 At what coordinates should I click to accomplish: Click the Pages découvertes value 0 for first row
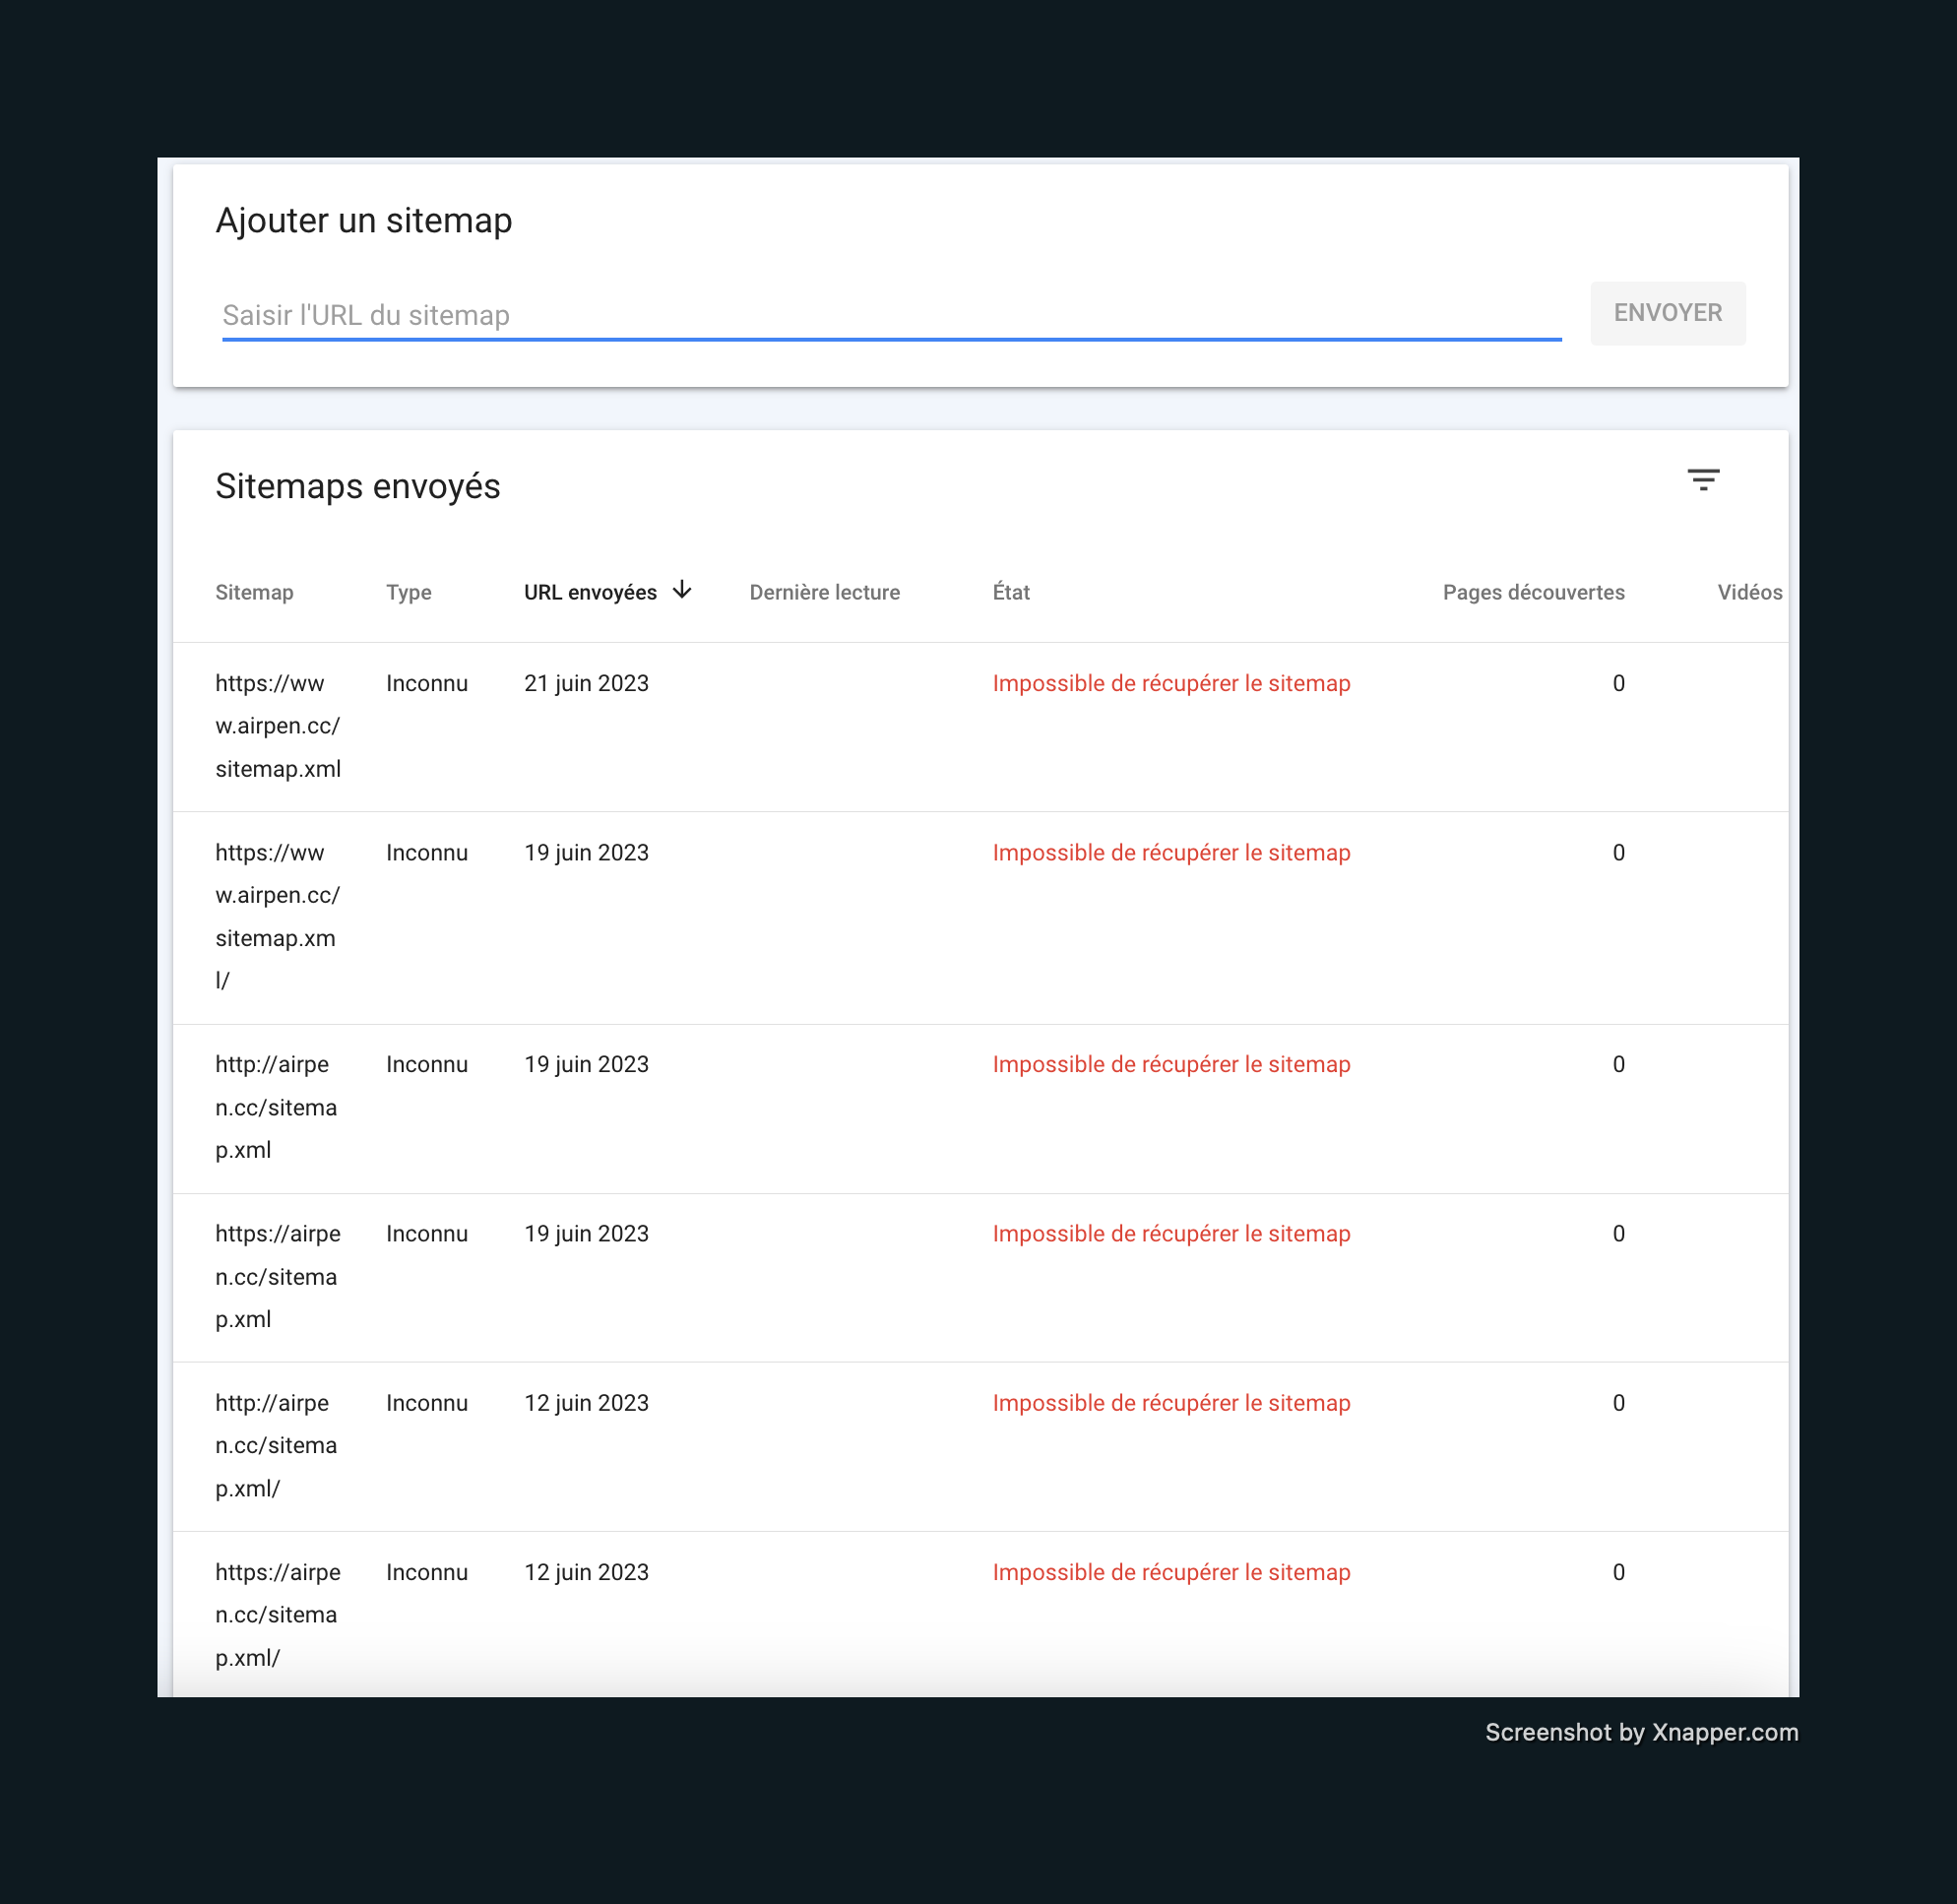1618,683
